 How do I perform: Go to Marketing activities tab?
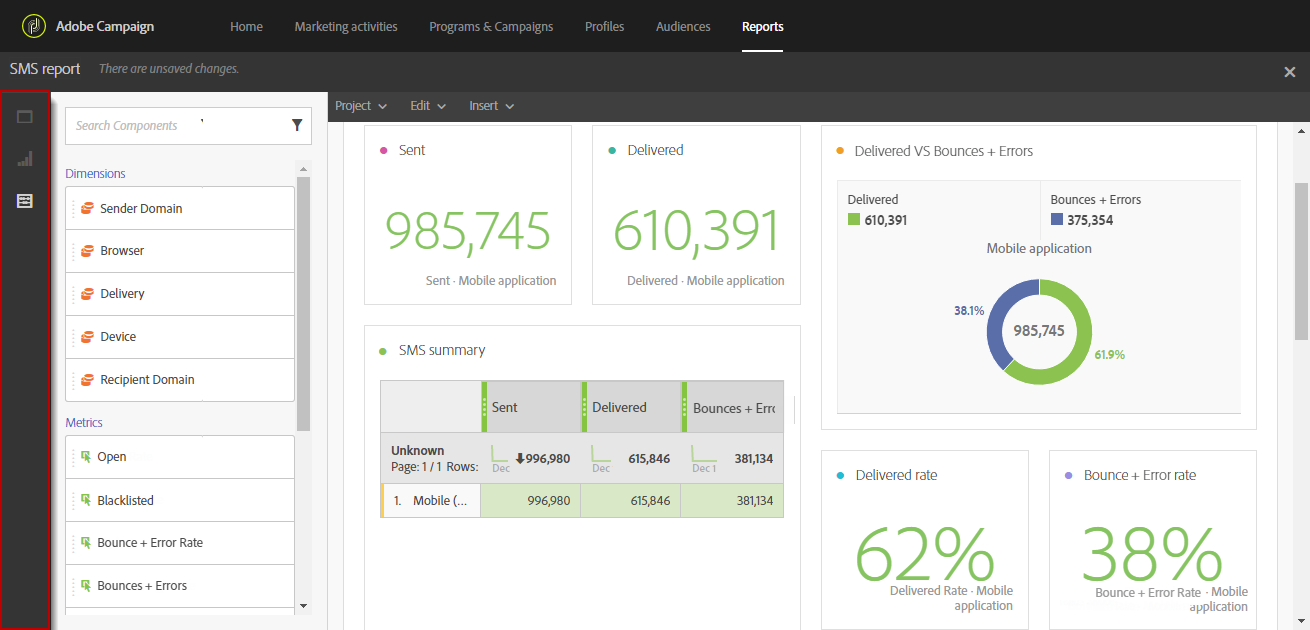click(346, 27)
